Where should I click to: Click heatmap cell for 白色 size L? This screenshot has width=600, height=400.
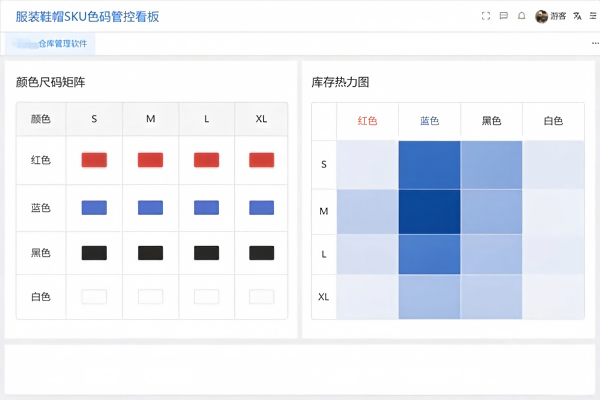553,255
